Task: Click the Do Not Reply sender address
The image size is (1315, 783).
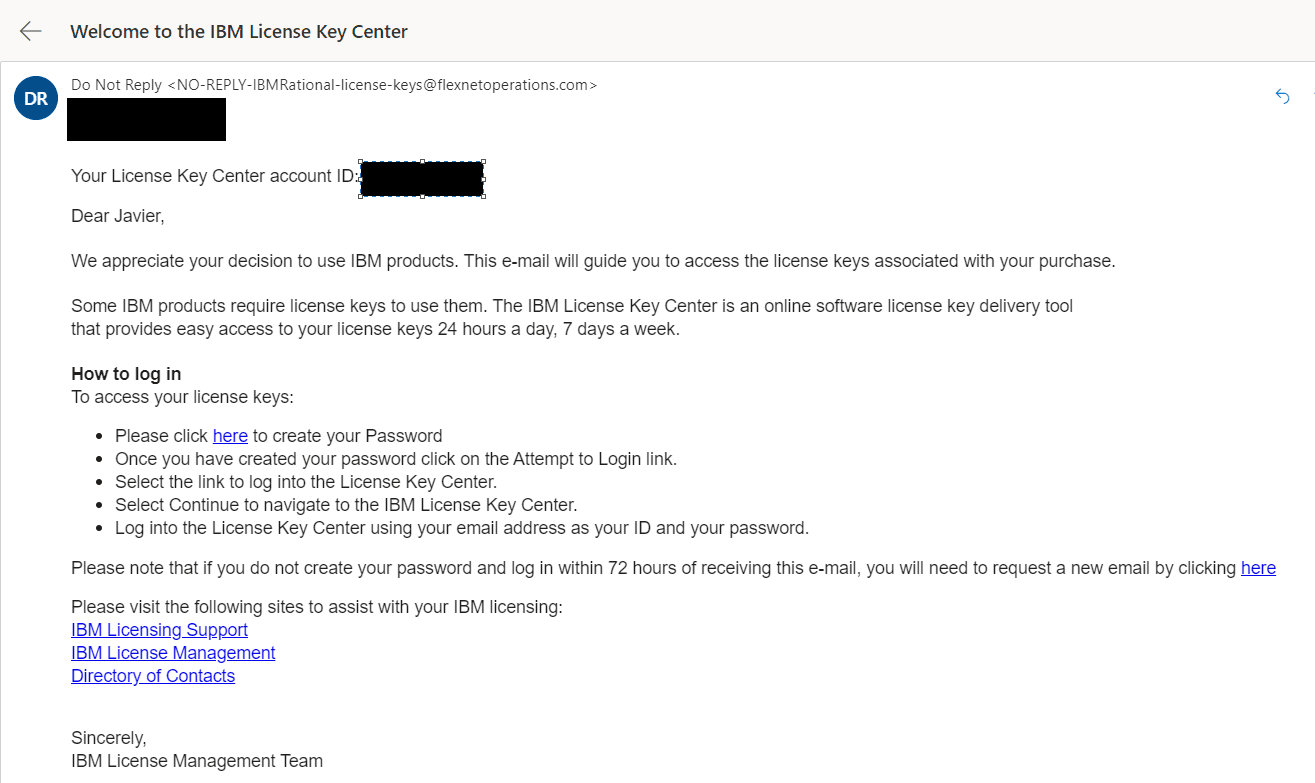Action: point(334,85)
